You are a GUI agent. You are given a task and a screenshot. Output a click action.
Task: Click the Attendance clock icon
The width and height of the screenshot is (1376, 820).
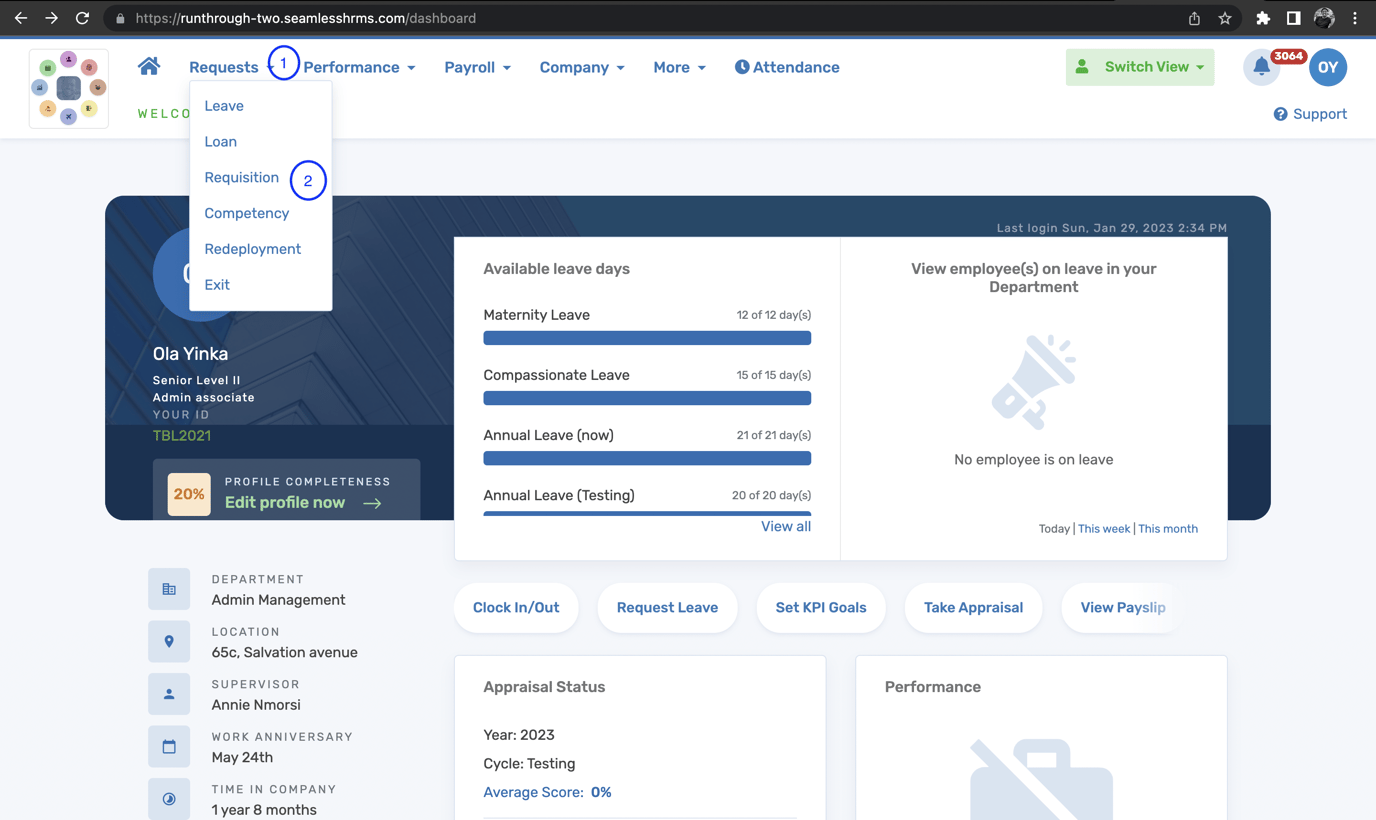(x=741, y=67)
